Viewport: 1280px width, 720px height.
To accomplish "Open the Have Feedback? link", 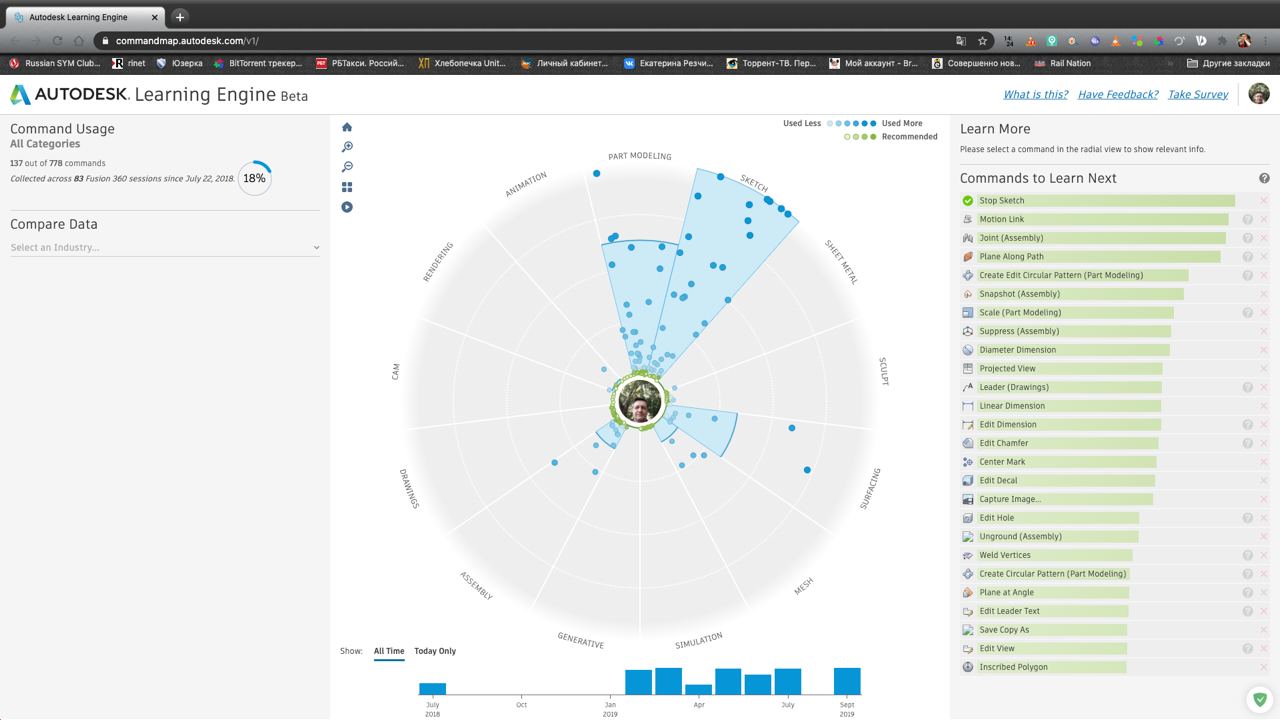I will [1118, 94].
